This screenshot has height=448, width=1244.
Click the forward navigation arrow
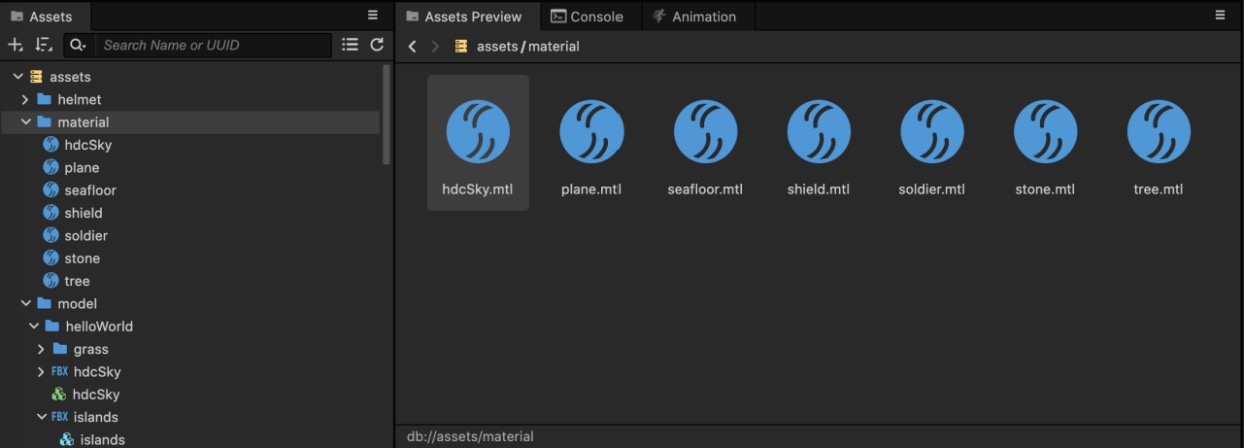pos(435,47)
